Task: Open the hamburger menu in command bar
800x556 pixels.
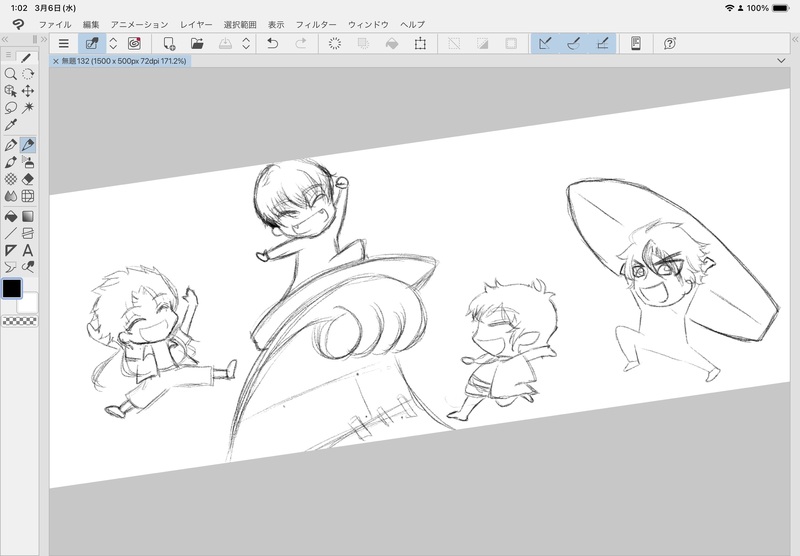Action: click(64, 44)
